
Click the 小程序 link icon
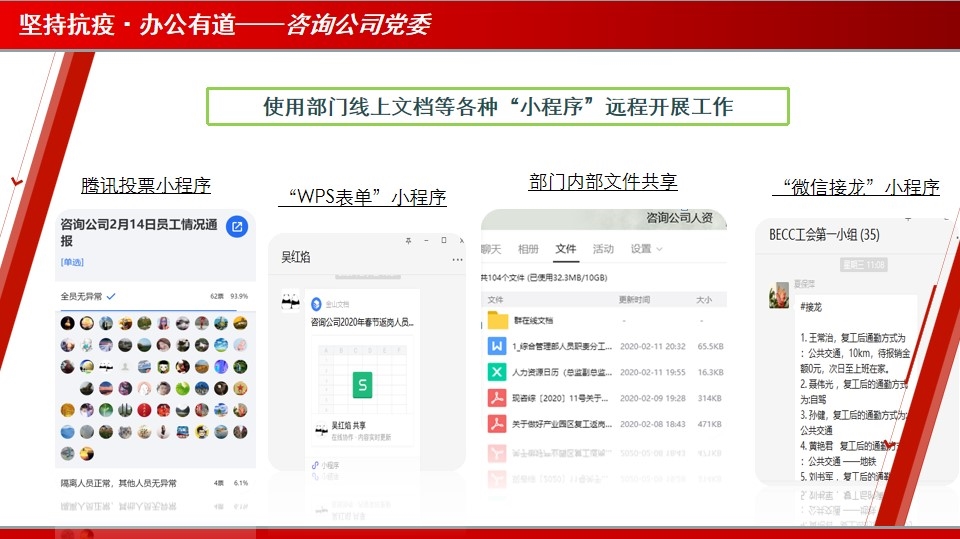(x=315, y=466)
